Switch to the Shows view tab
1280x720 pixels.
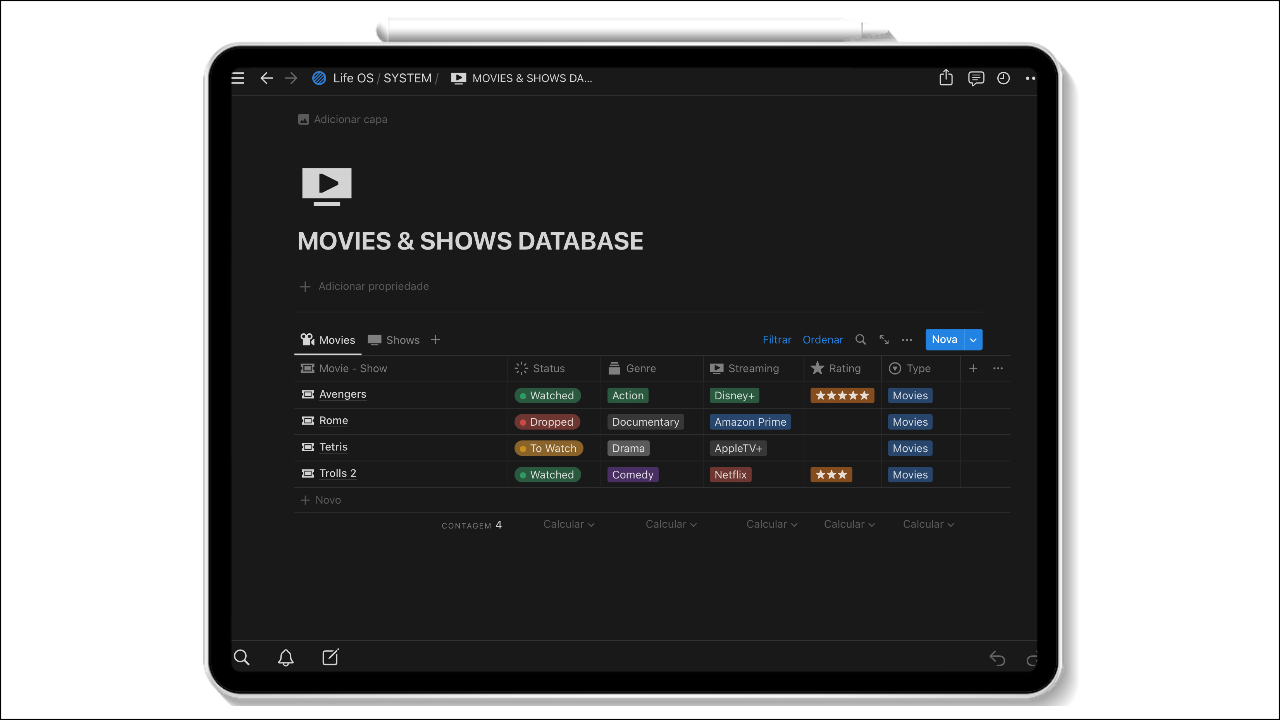click(x=394, y=340)
